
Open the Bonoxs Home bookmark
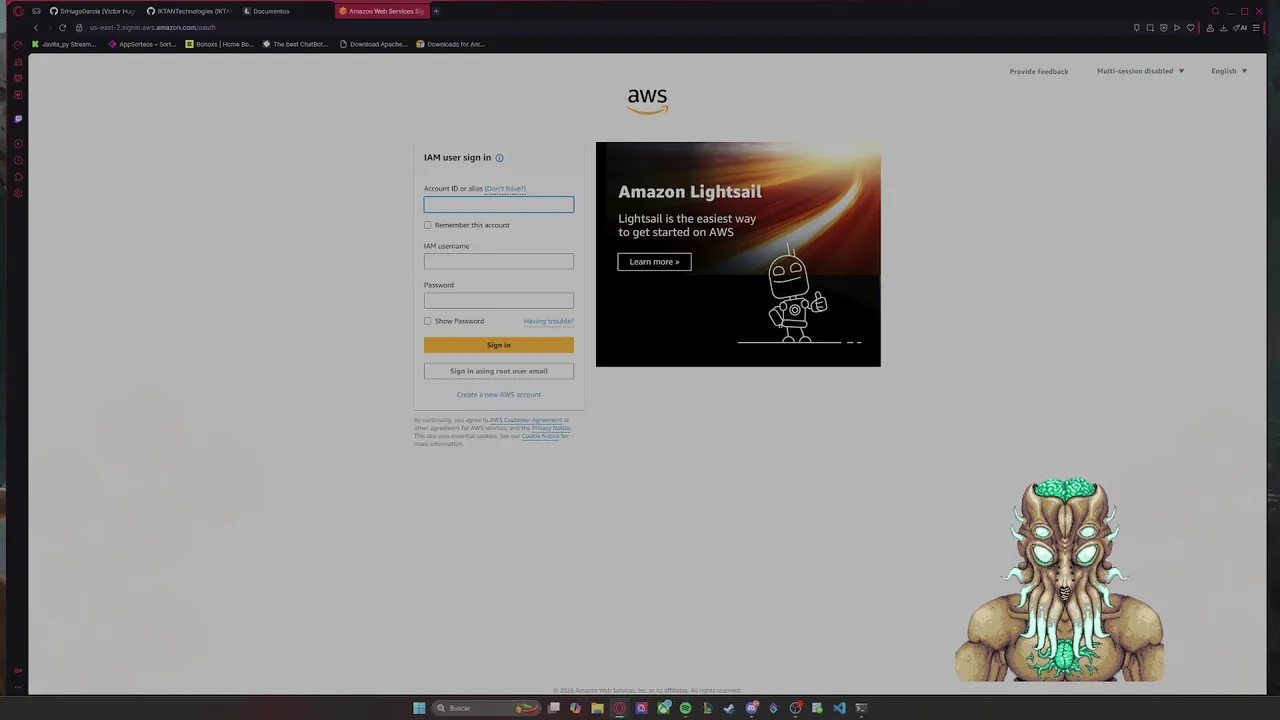coord(219,44)
